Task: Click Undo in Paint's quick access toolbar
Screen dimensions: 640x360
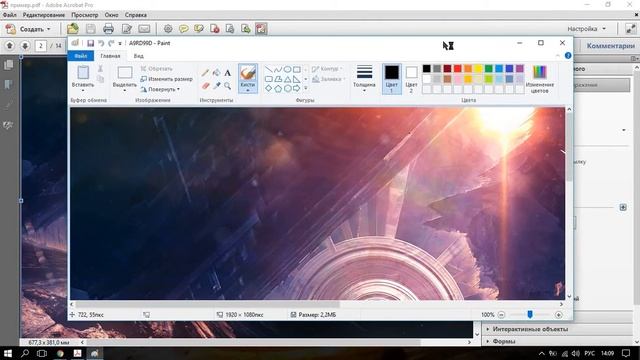Action: [101, 43]
